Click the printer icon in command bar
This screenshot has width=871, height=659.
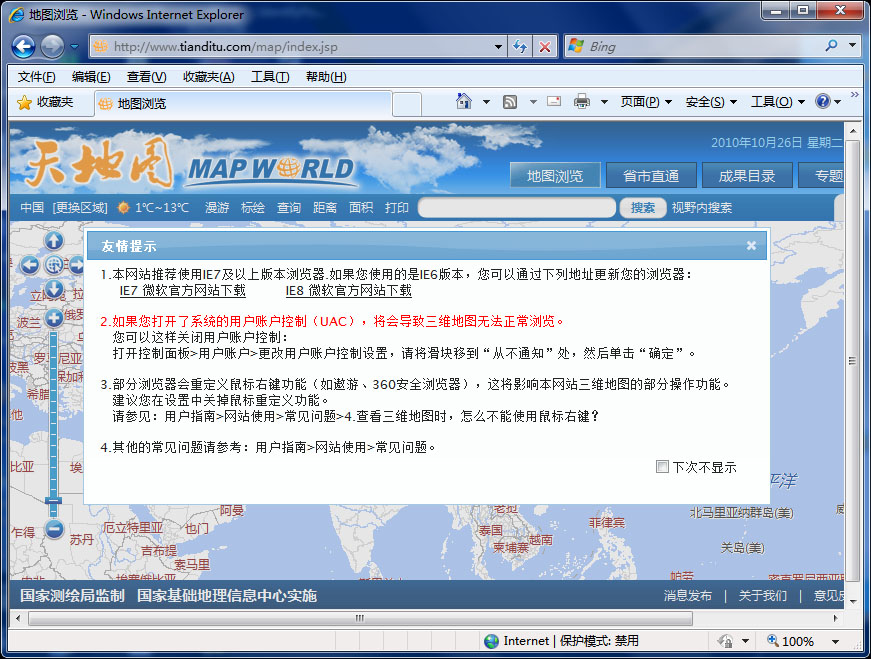pyautogui.click(x=582, y=101)
